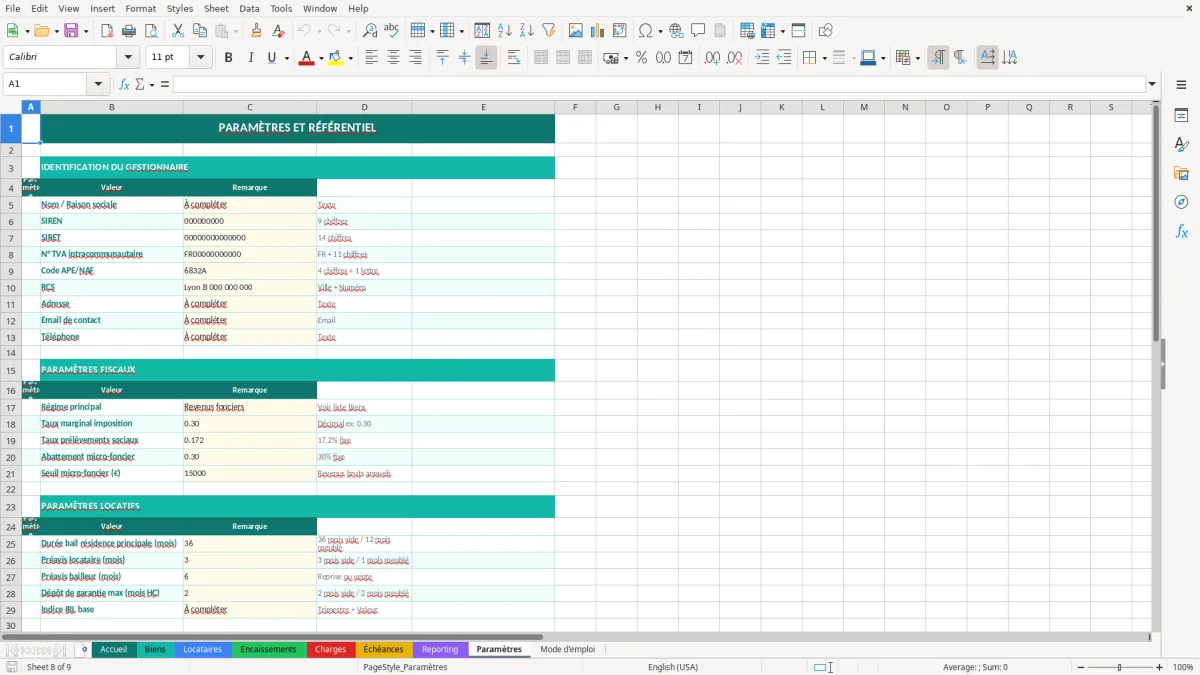1200x675 pixels.
Task: Click the zoom out minus button
Action: click(x=1081, y=667)
